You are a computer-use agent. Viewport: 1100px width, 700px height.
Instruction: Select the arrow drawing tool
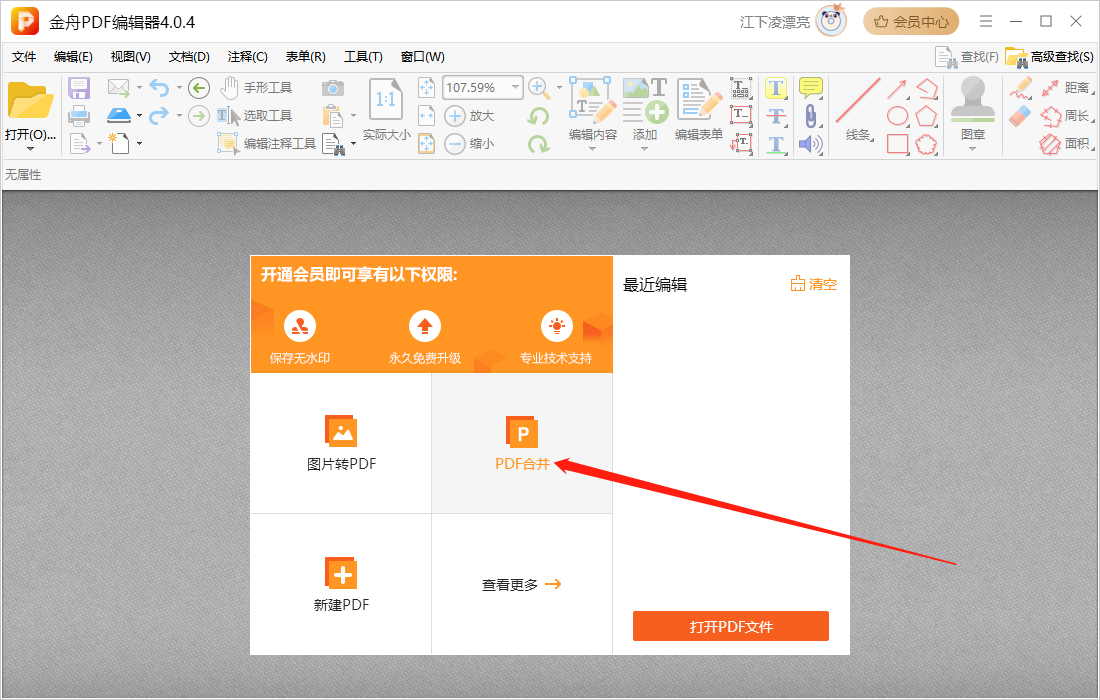(x=897, y=88)
